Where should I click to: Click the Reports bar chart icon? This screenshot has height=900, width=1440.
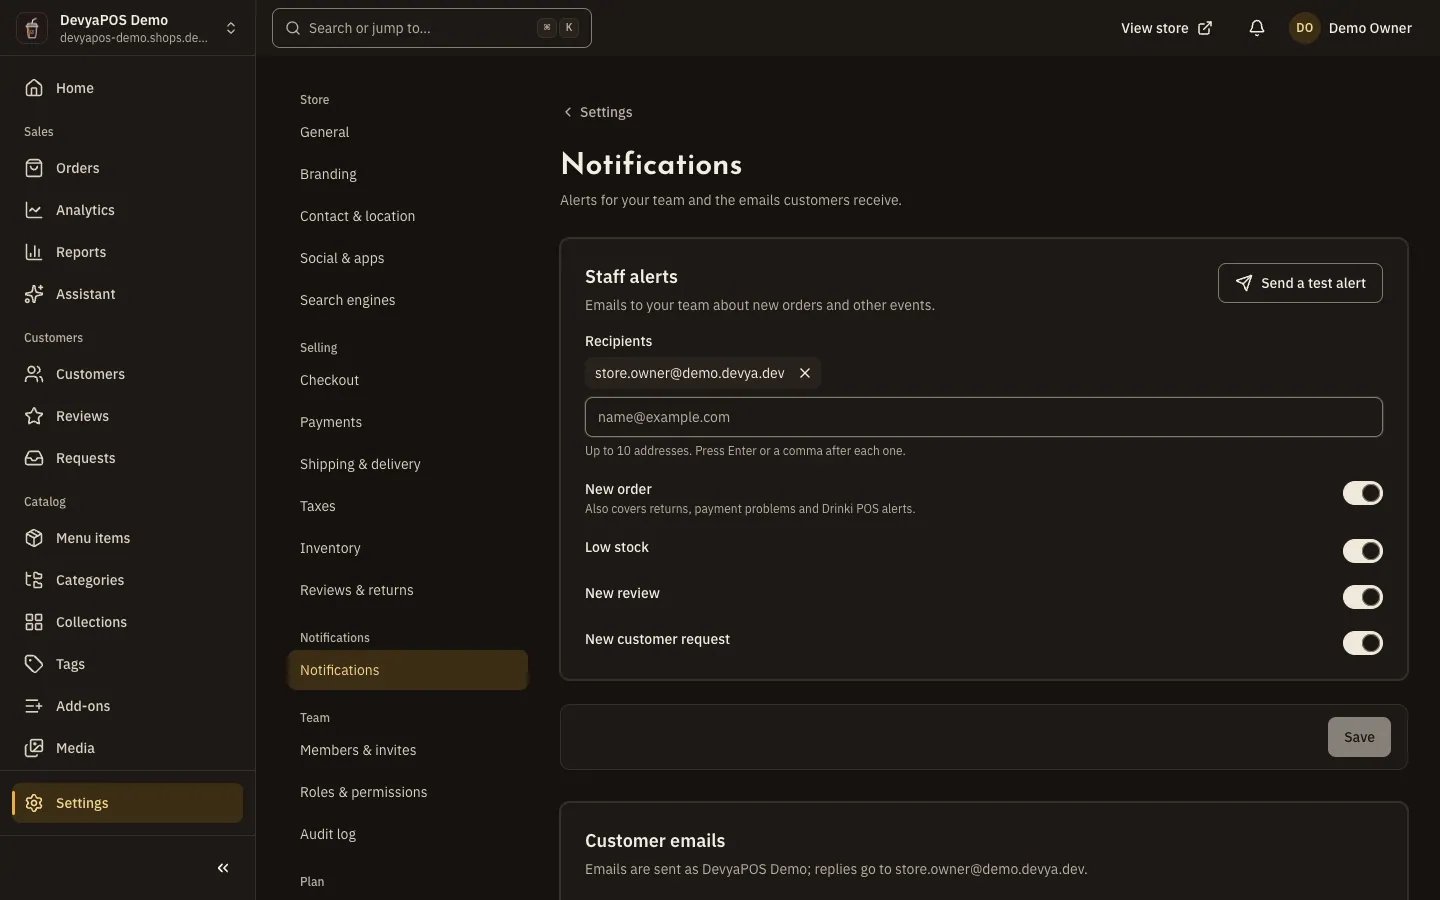34,252
